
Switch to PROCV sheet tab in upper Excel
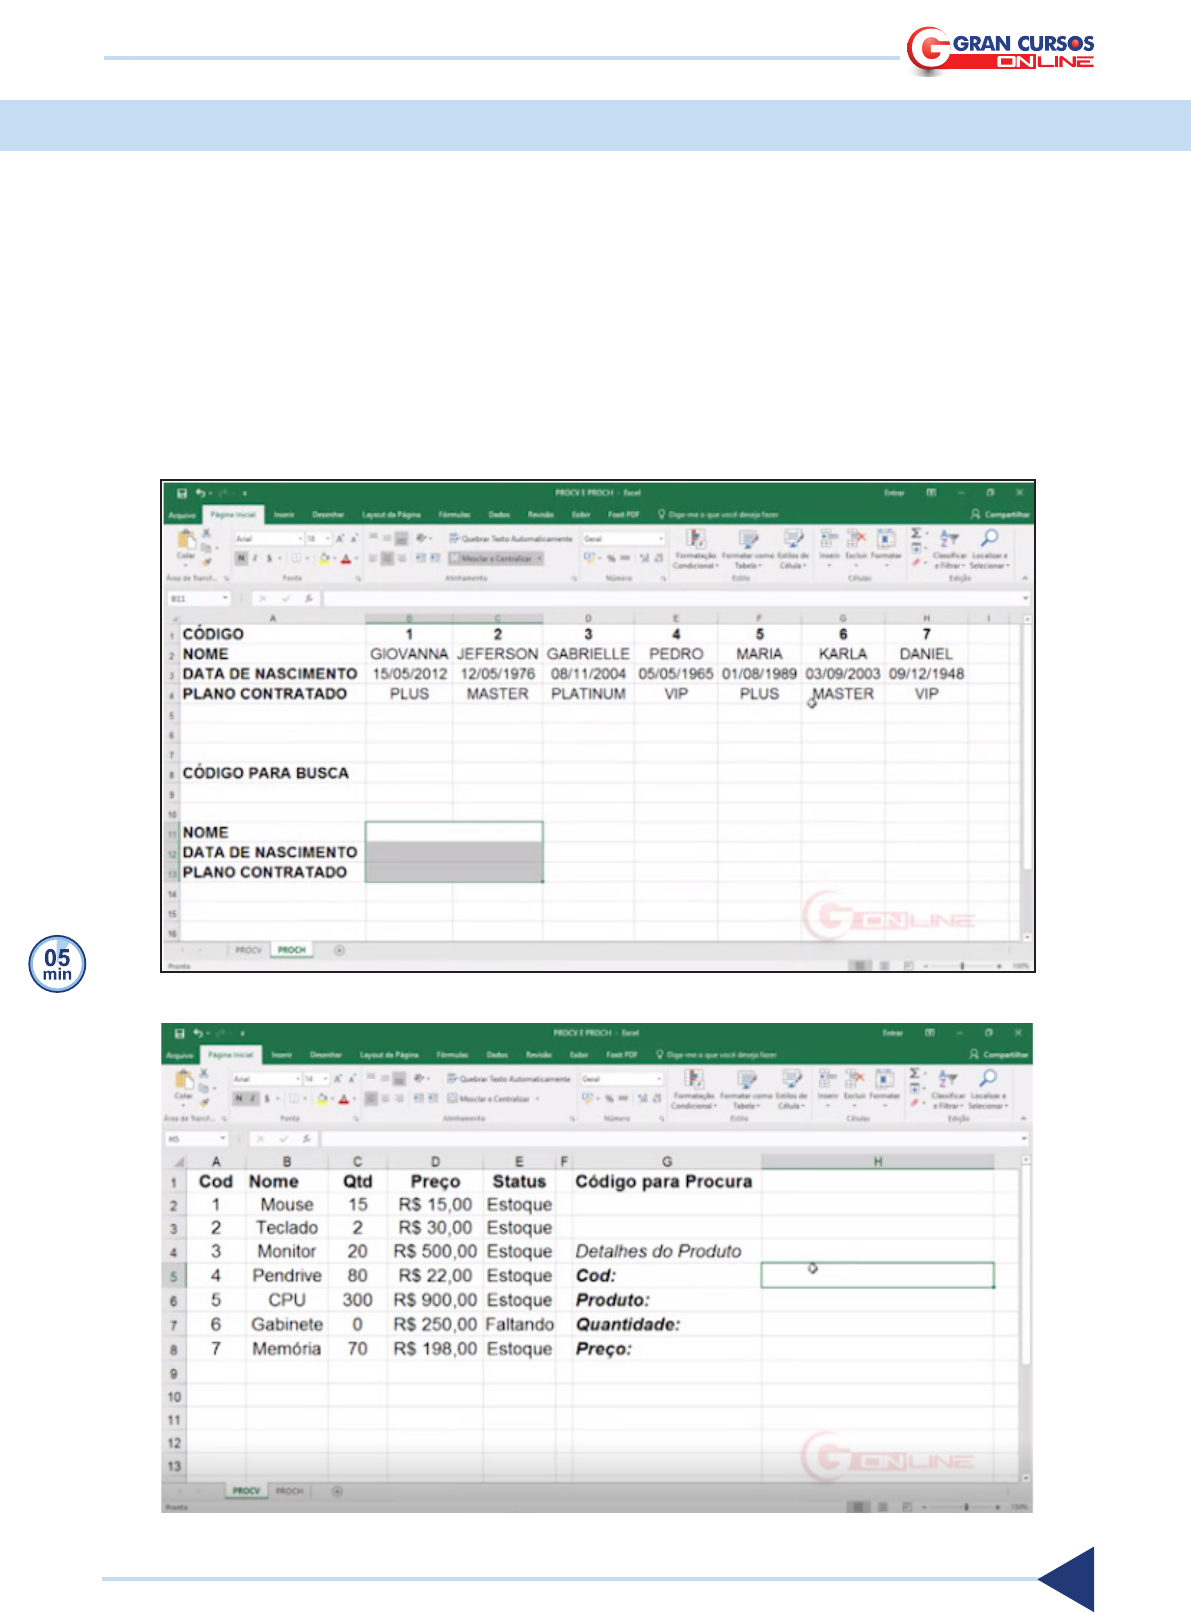click(248, 950)
